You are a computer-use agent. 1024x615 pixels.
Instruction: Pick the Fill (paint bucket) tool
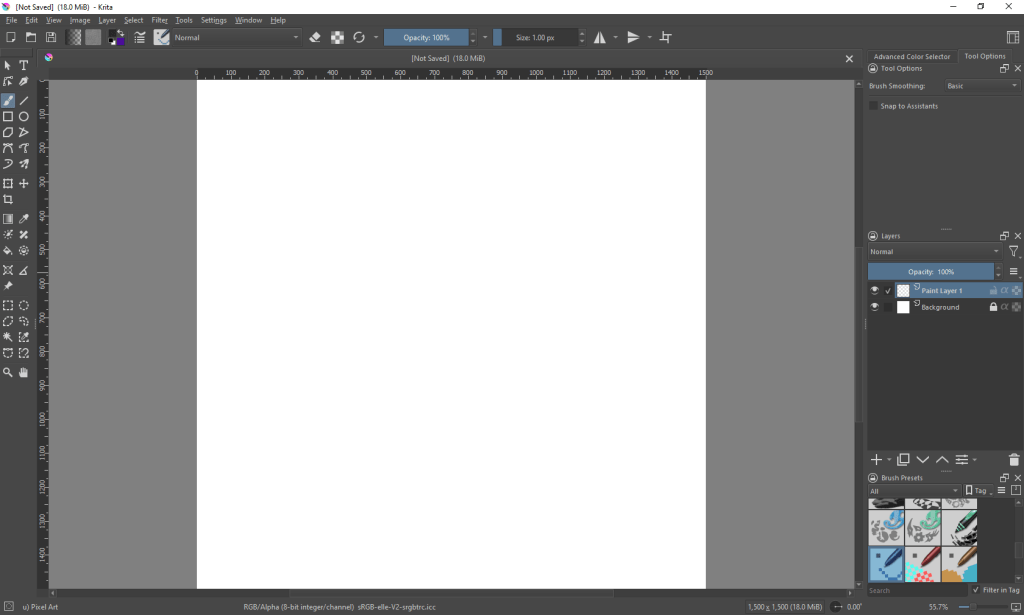8,251
